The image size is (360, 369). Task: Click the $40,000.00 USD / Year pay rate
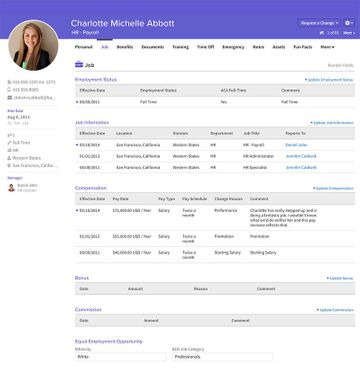pos(132,253)
